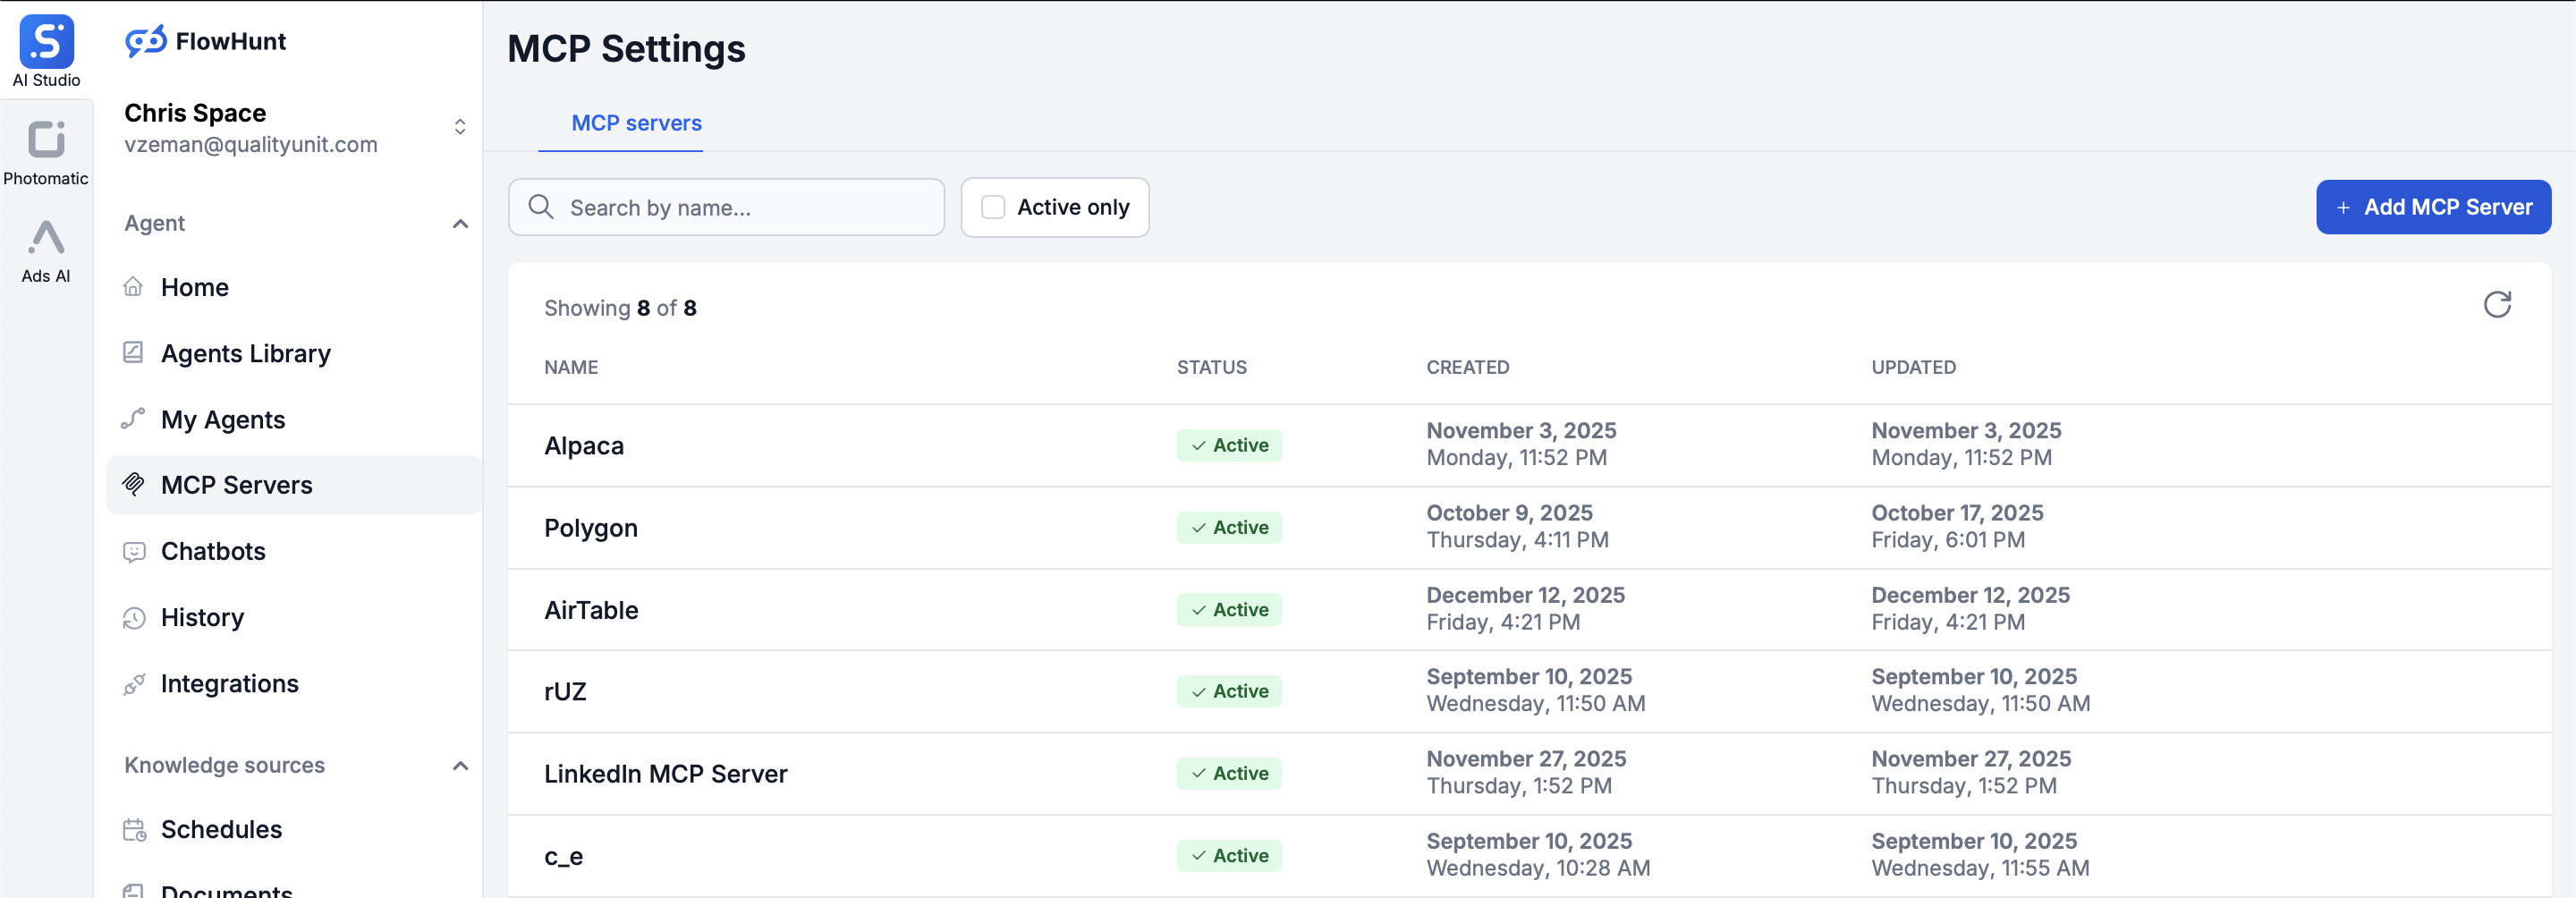
Task: Toggle Active status on the Polygon server
Action: pos(1229,527)
